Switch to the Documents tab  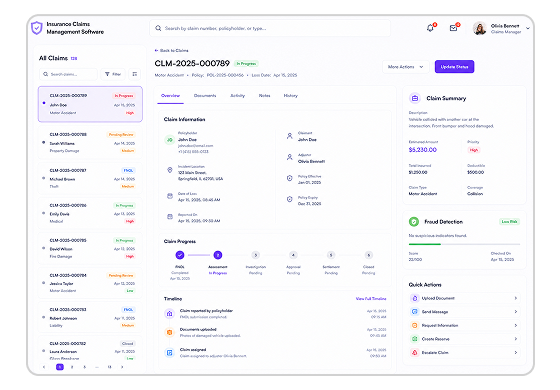pyautogui.click(x=205, y=96)
